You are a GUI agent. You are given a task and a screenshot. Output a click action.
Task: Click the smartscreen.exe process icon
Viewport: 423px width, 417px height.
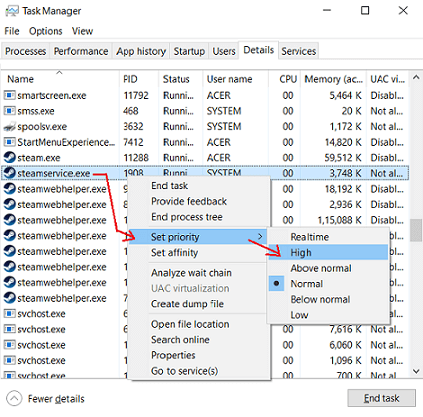coord(9,95)
